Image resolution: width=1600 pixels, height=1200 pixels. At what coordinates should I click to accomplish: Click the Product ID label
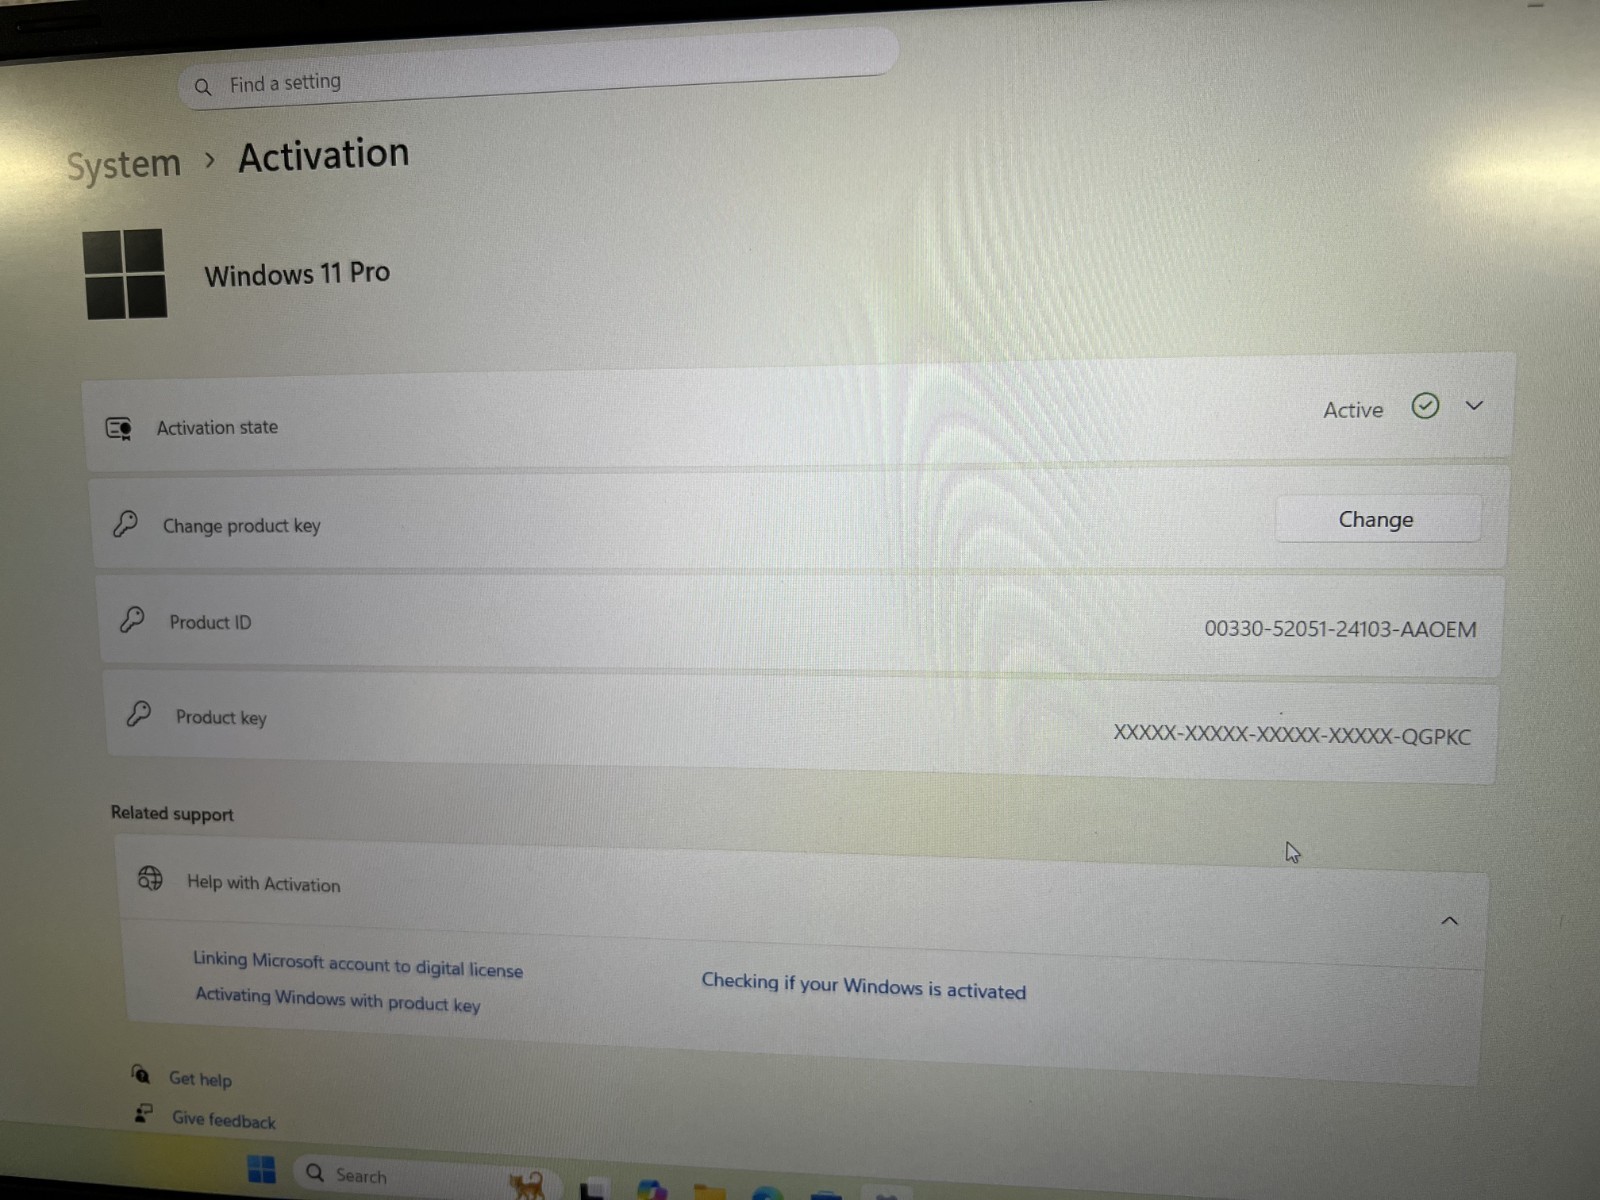pyautogui.click(x=210, y=623)
